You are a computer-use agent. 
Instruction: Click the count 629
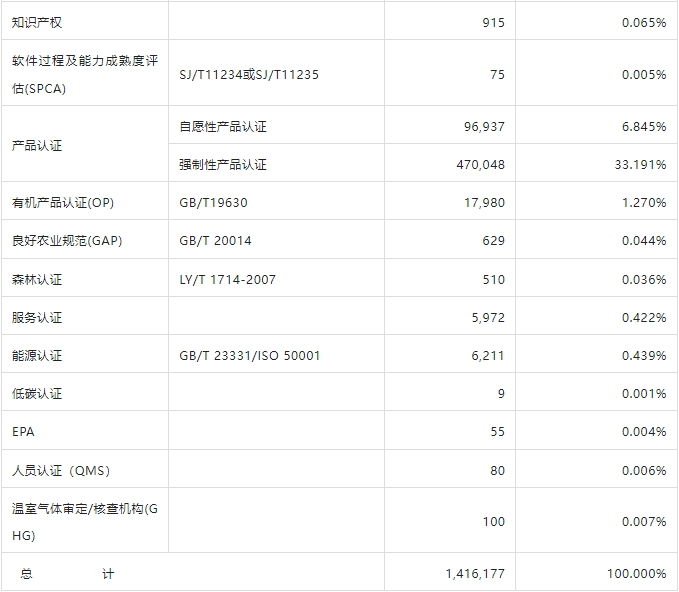coord(494,241)
